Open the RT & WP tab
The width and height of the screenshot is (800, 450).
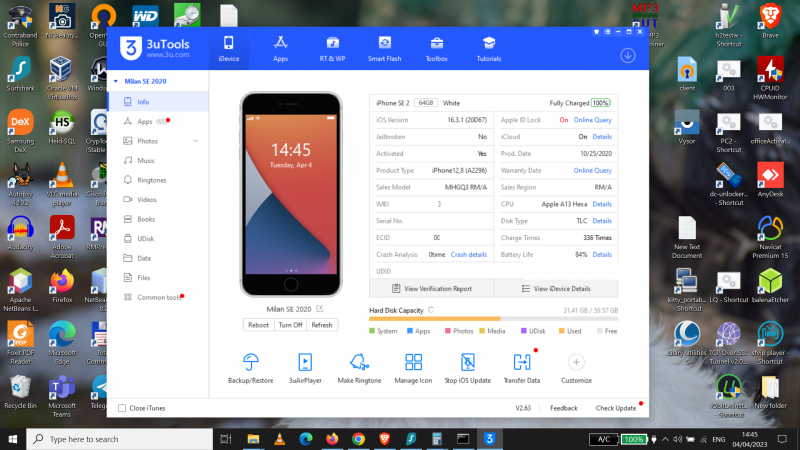(x=332, y=49)
